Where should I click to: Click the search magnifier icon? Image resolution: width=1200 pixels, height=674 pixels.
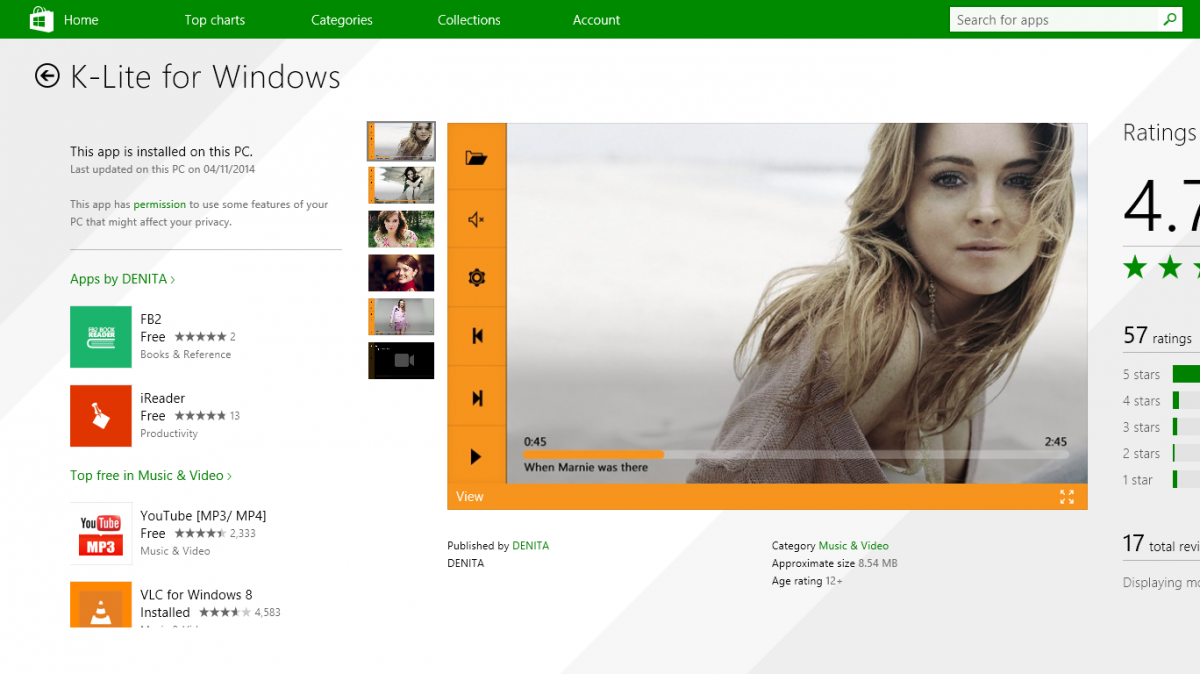[x=1169, y=19]
